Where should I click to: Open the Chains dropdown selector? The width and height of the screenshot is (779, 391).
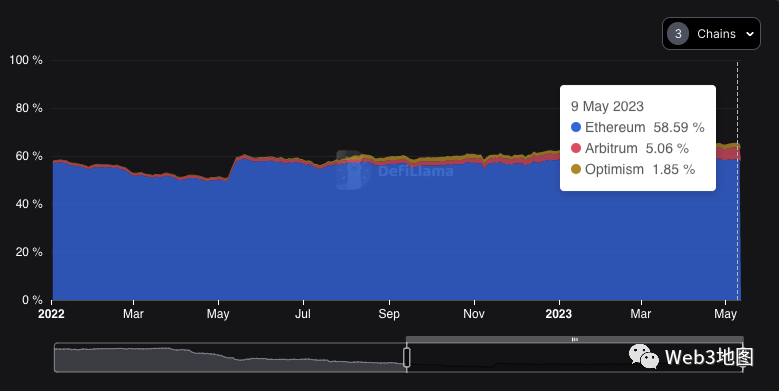click(711, 34)
